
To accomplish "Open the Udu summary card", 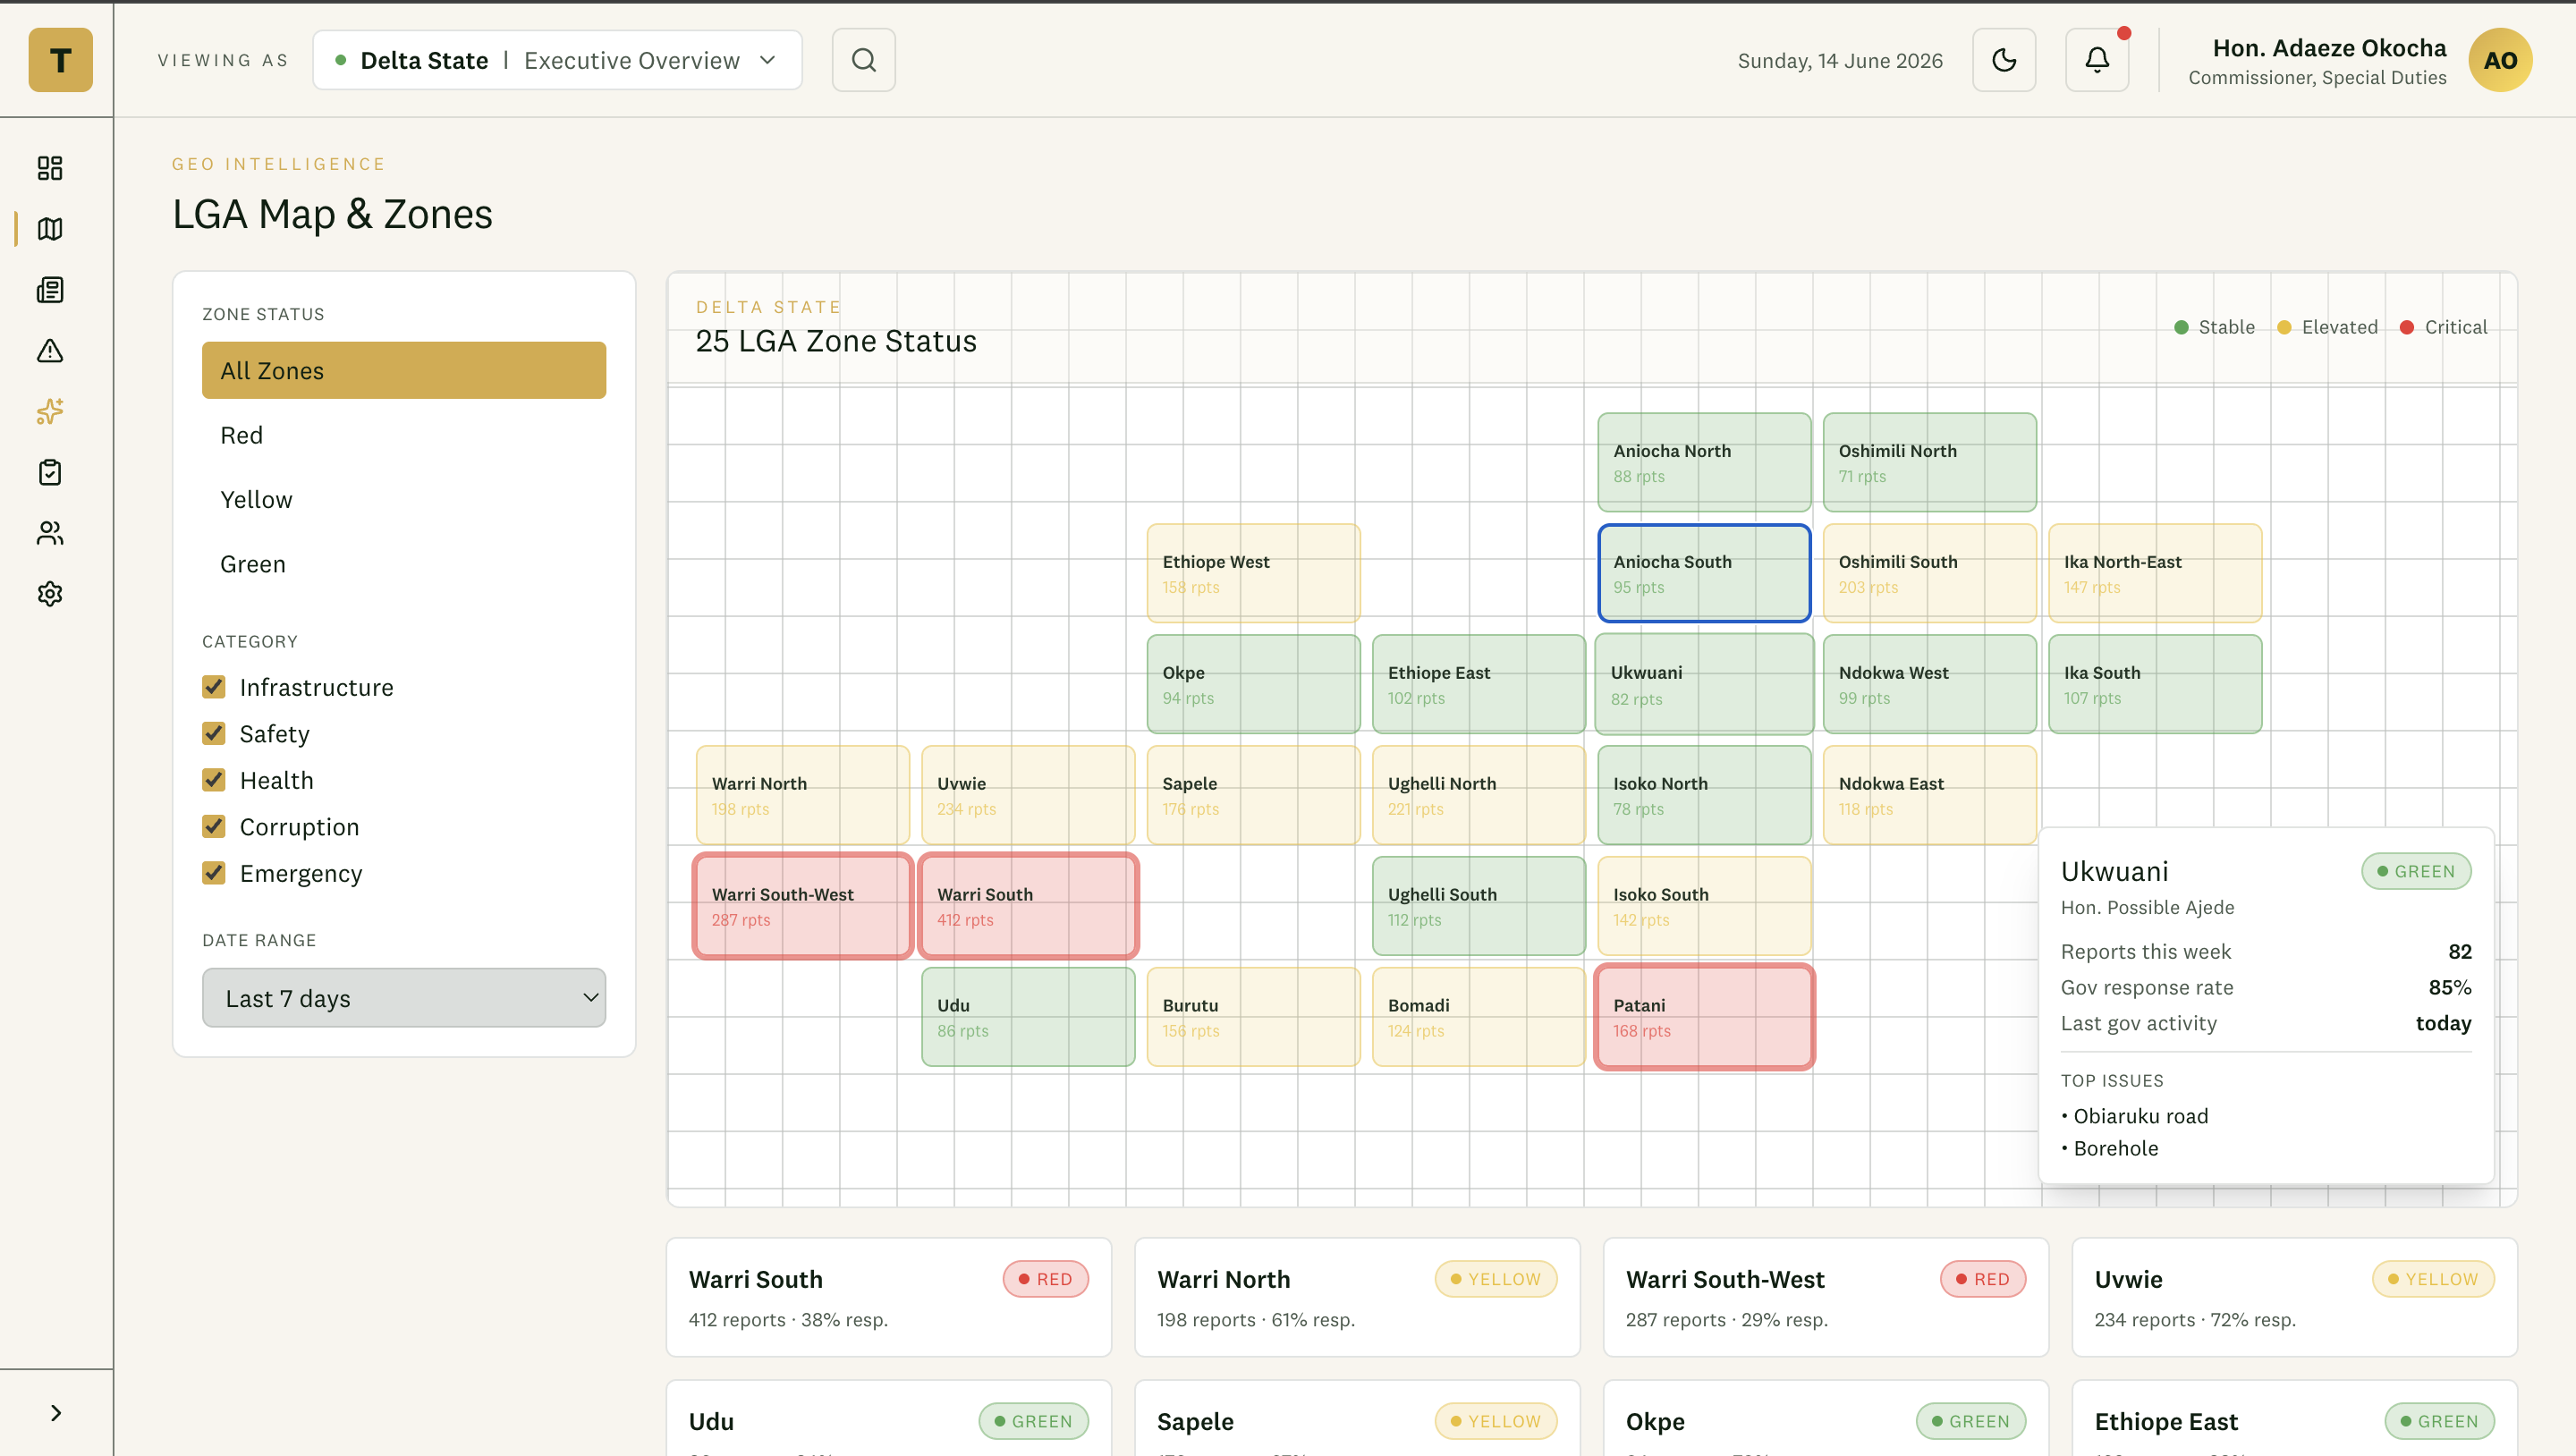I will pos(888,1418).
